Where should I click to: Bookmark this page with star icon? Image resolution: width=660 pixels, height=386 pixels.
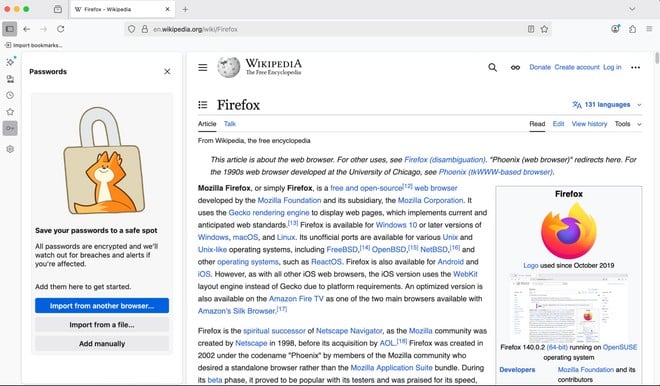(544, 29)
